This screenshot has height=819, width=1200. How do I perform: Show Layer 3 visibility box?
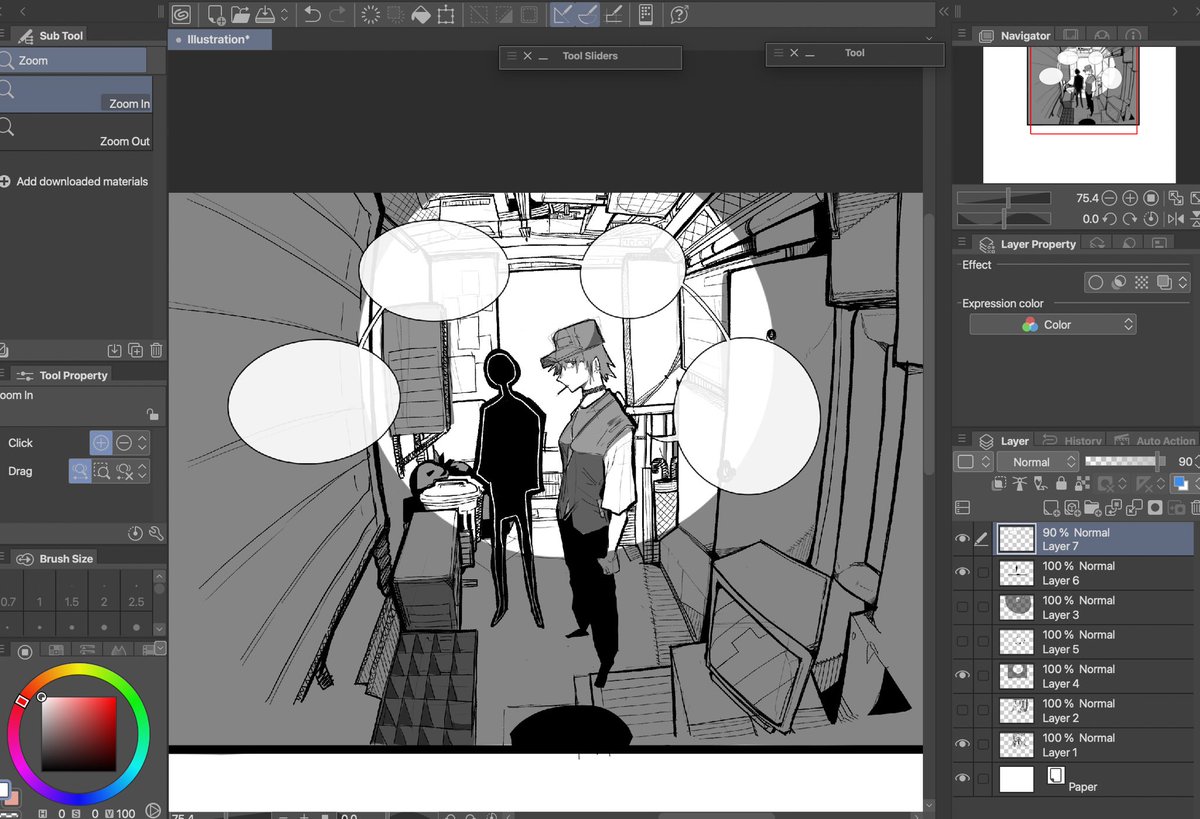coord(962,607)
